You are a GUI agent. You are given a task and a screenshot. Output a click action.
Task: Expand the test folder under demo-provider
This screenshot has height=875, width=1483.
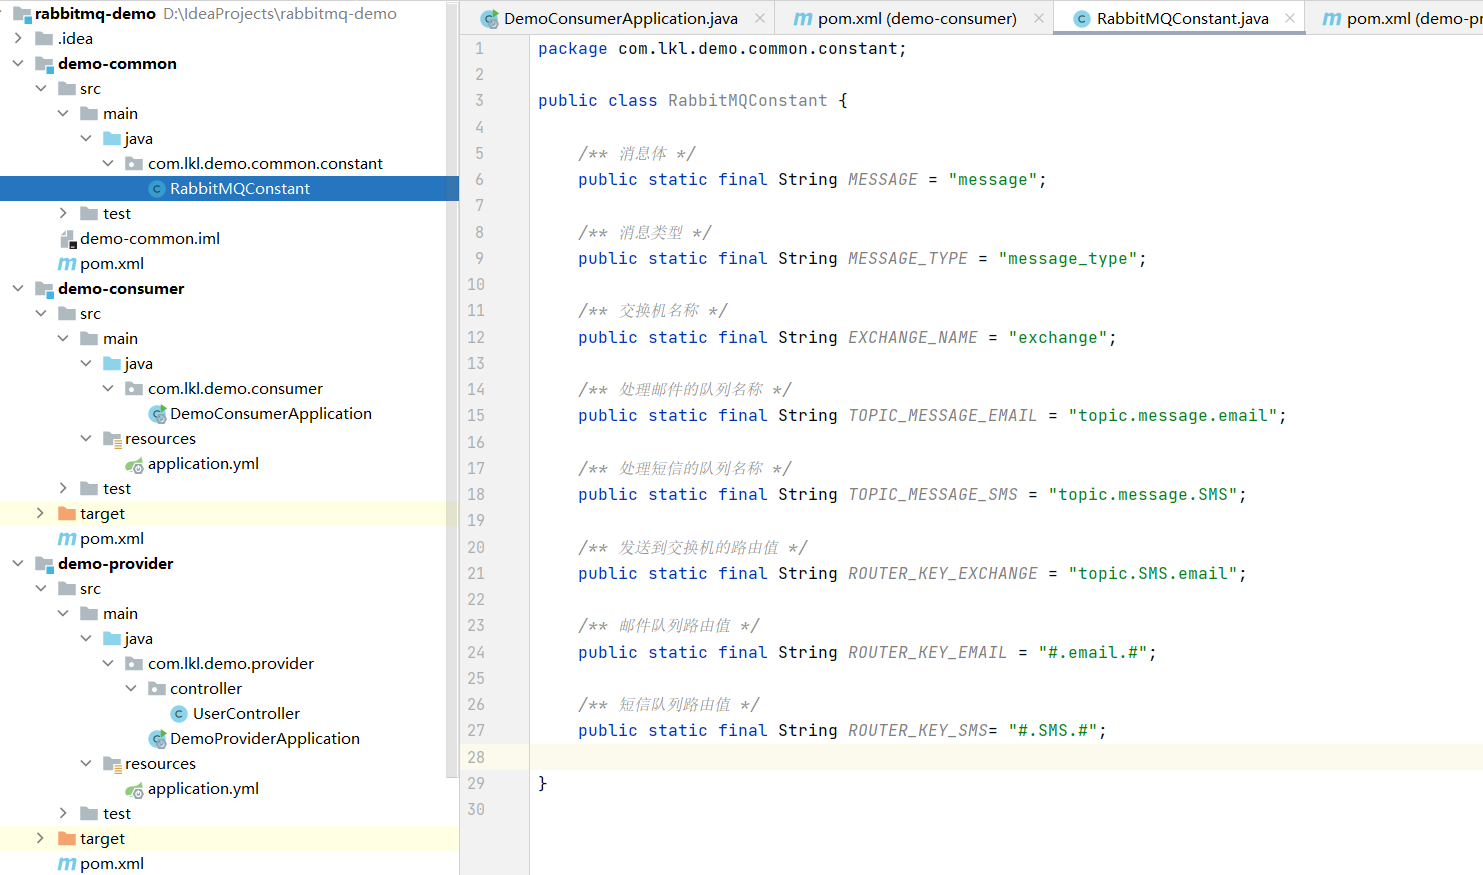[x=63, y=814]
